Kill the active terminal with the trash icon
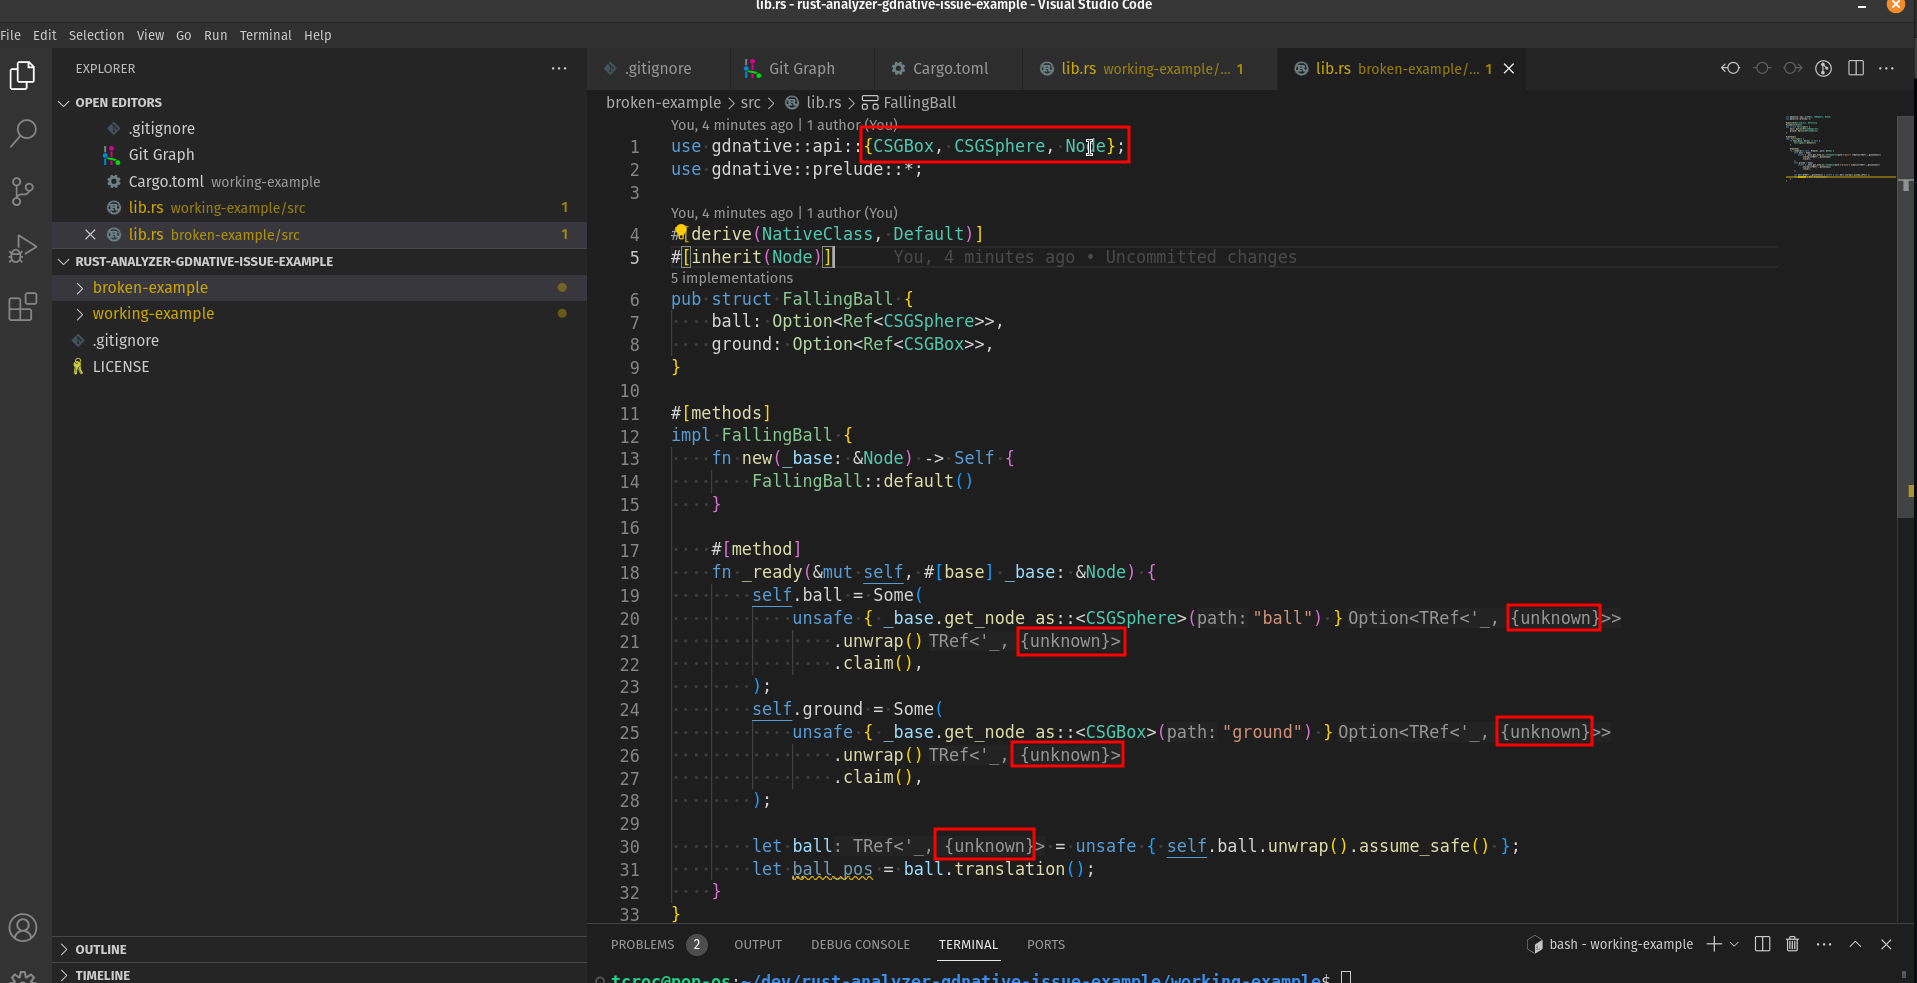 [x=1790, y=944]
